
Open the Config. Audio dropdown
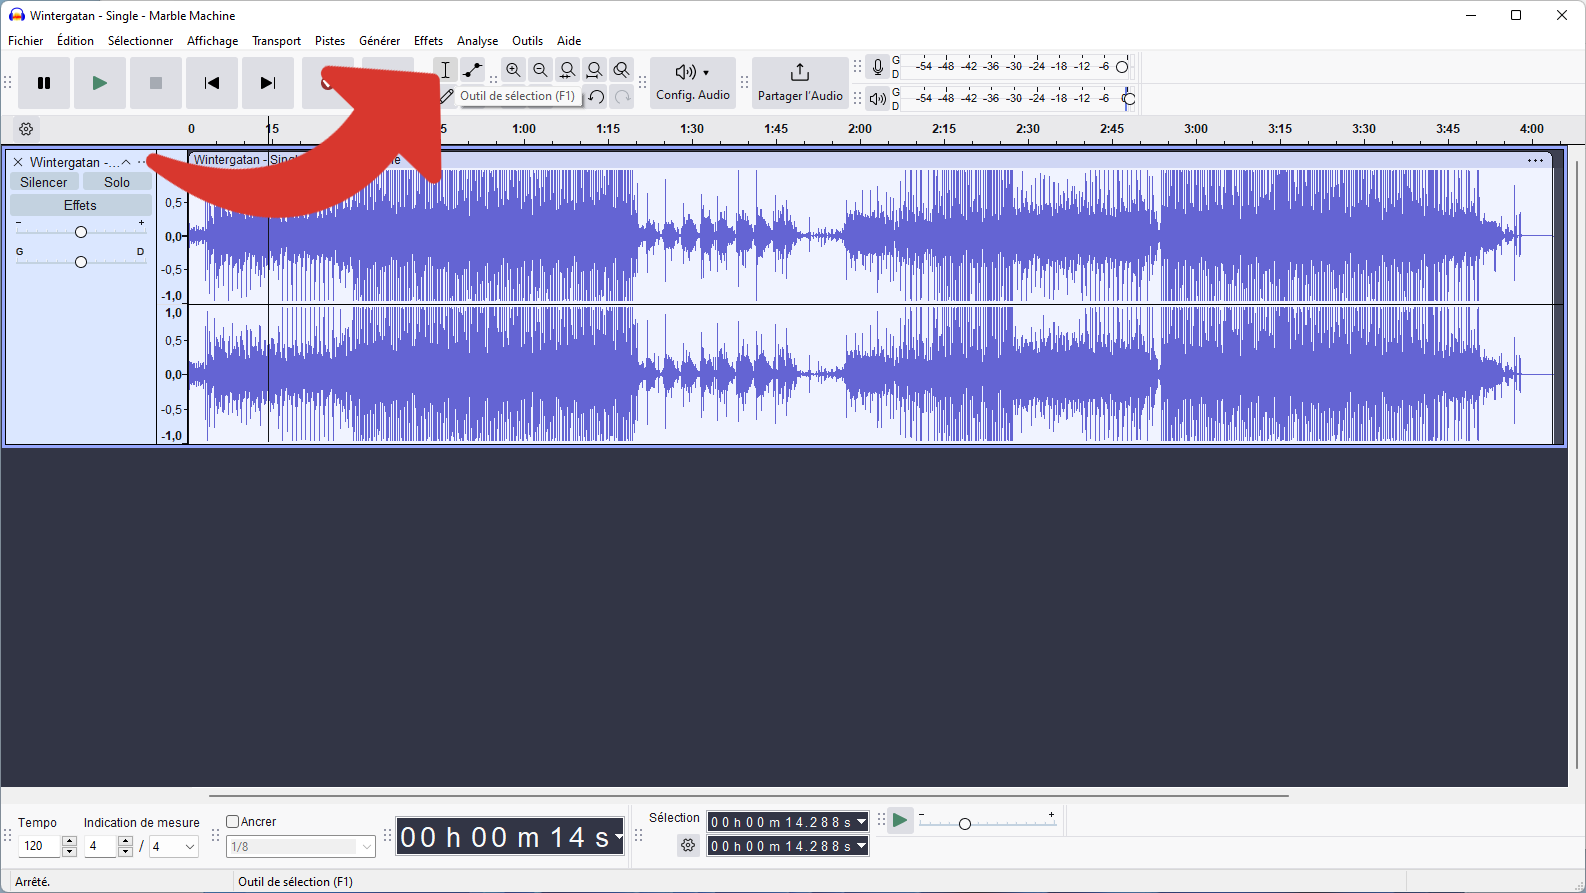[693, 82]
